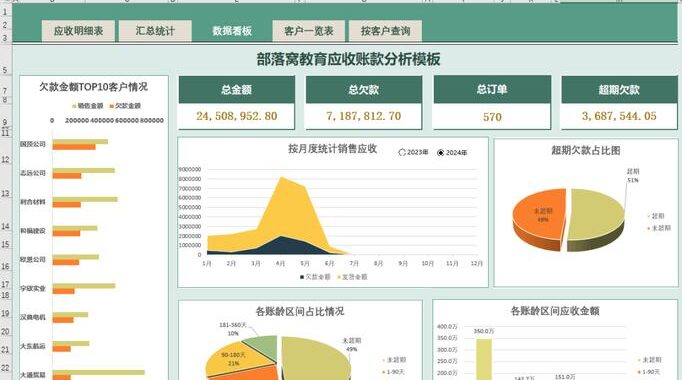Select the value 3,687,544.05
682x380 pixels.
[619, 116]
